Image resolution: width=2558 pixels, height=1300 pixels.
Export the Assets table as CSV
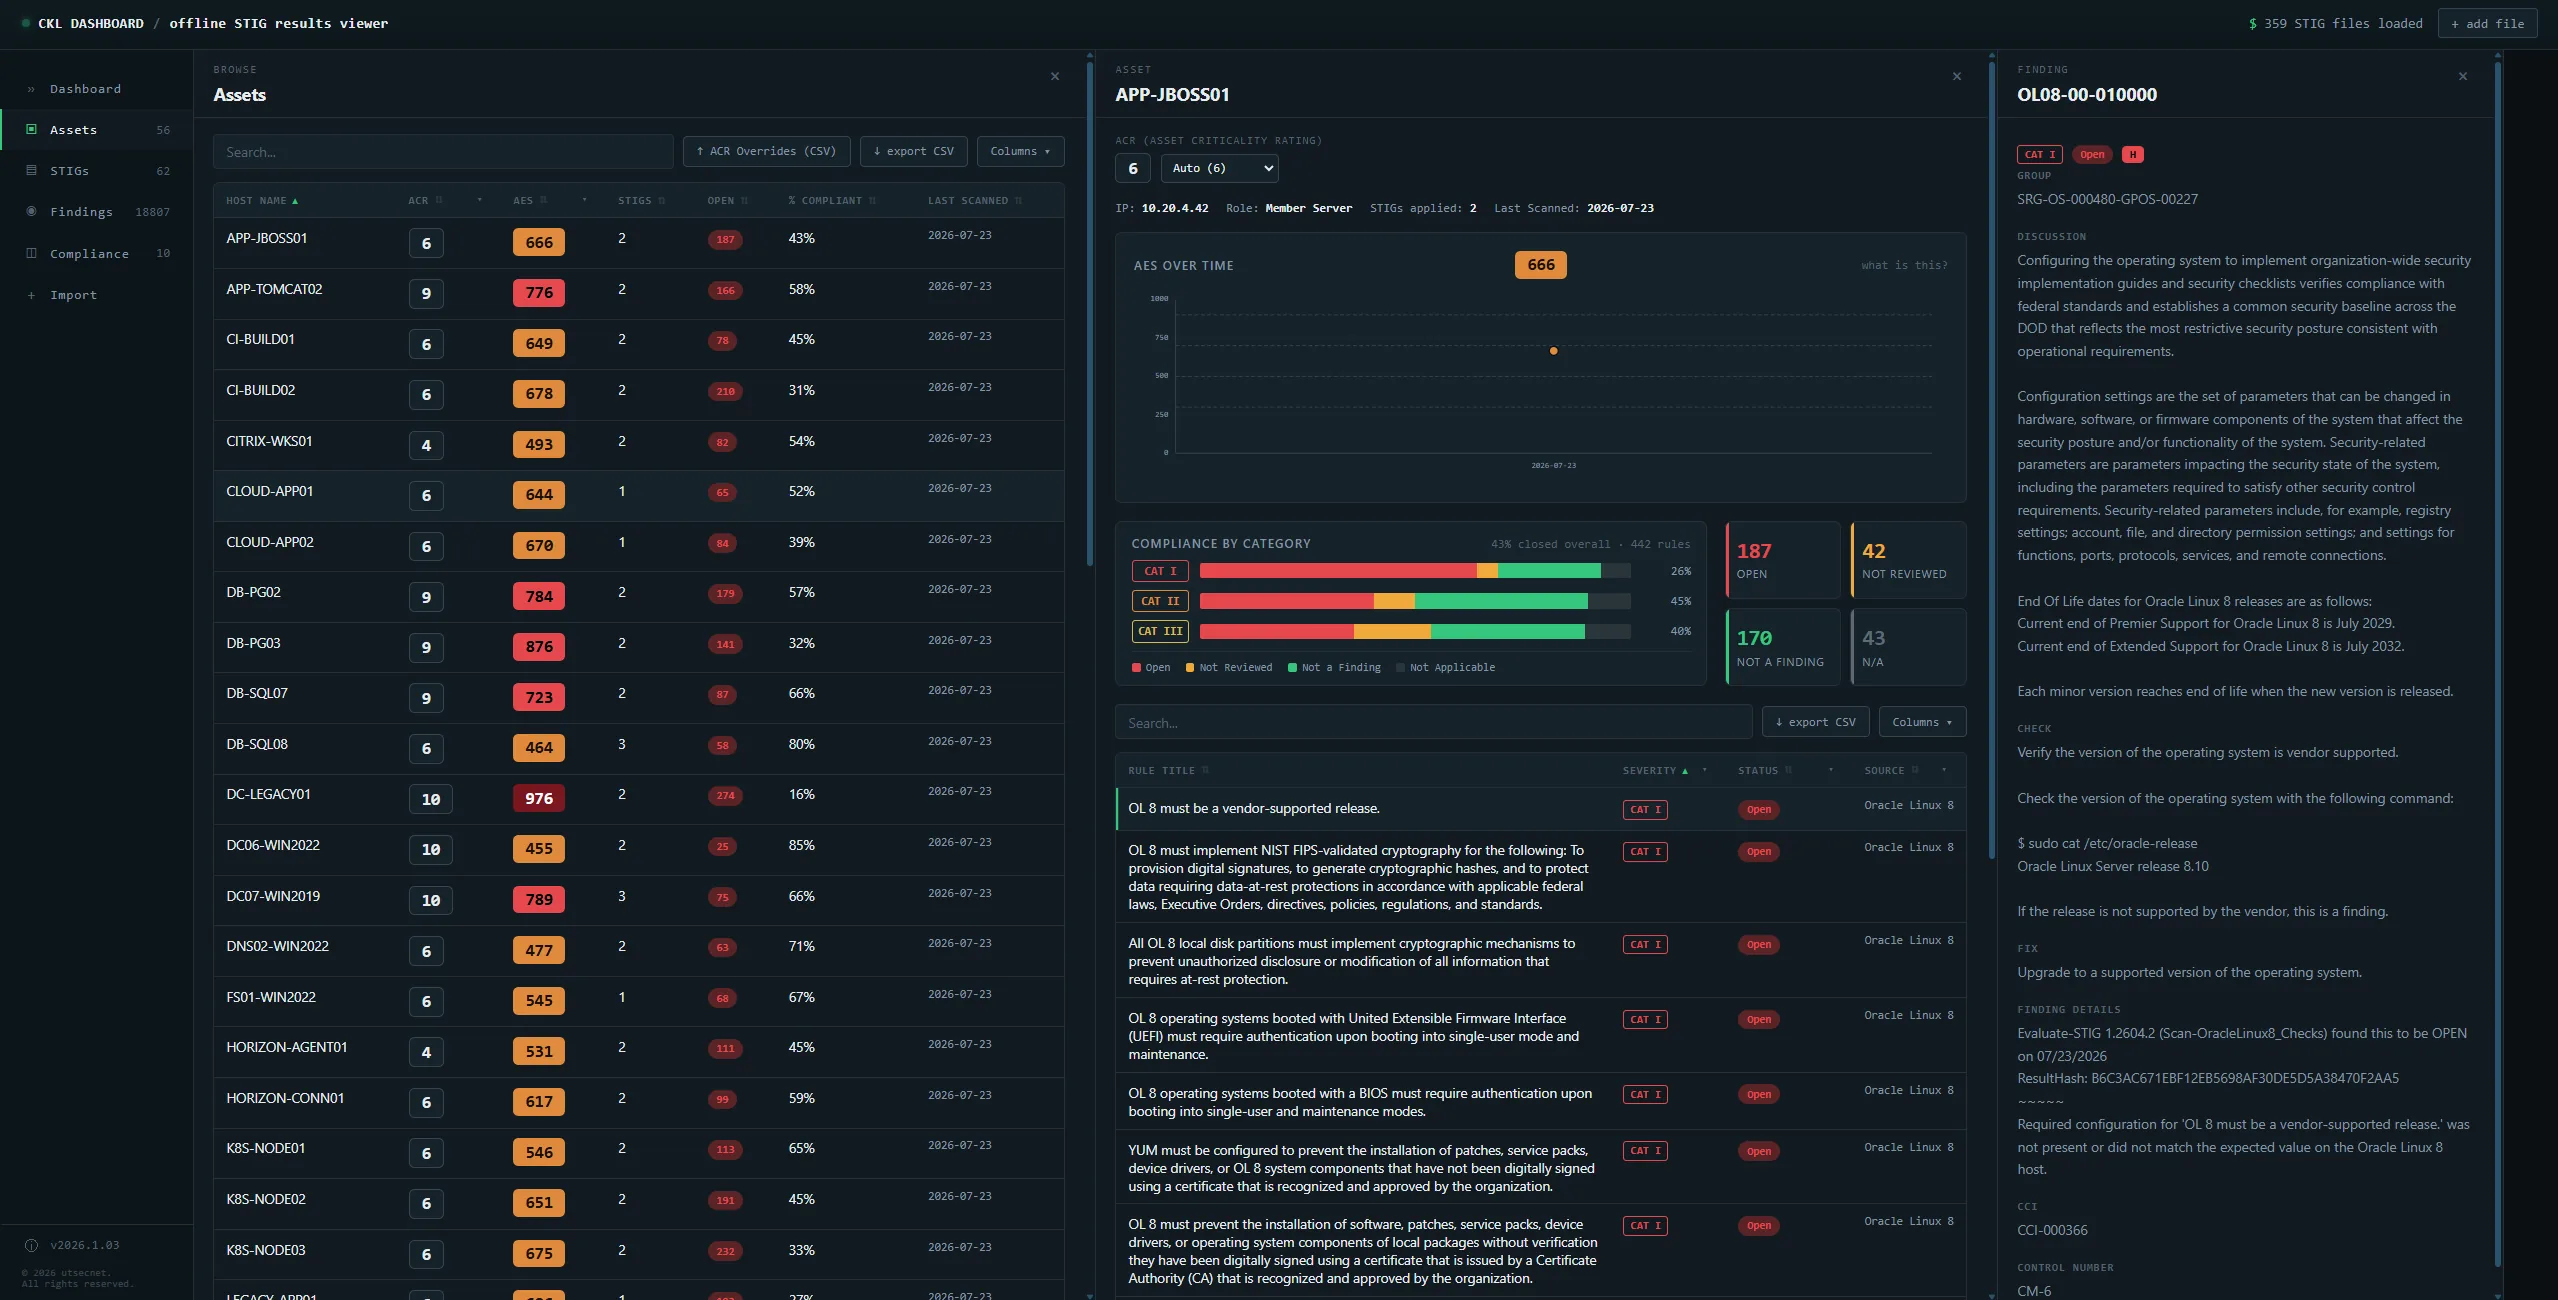pos(913,151)
